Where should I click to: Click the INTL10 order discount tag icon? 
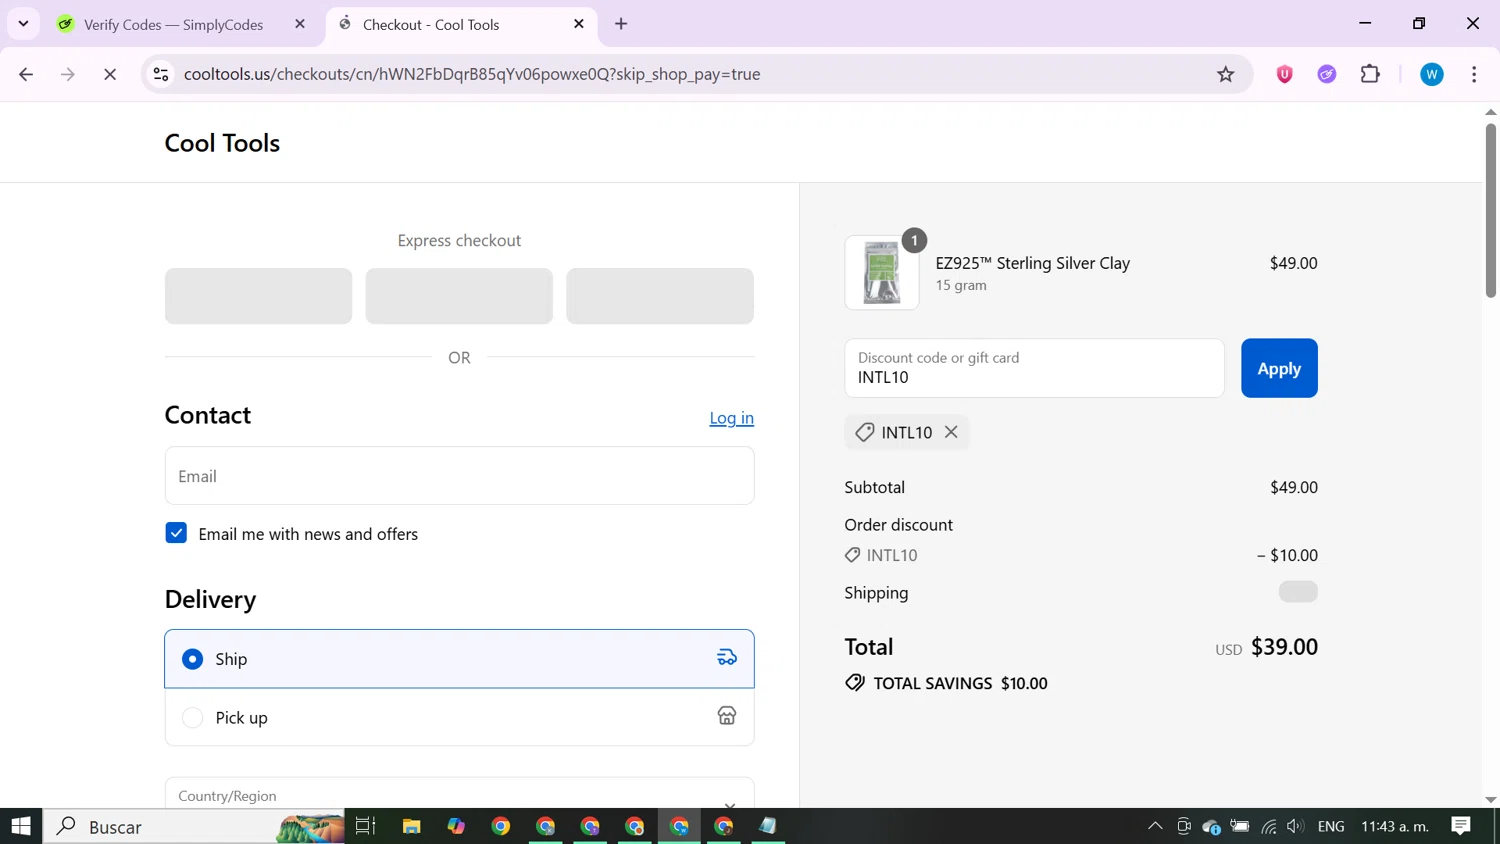click(x=852, y=555)
